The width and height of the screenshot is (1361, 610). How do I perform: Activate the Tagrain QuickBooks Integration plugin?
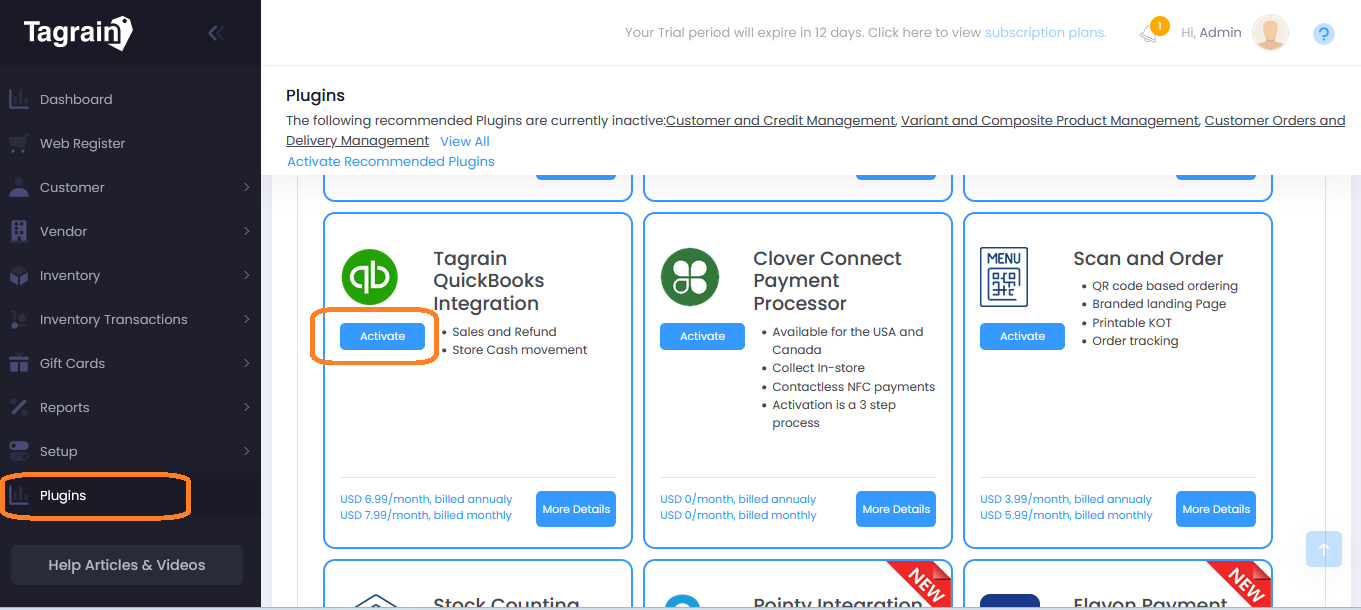[382, 336]
